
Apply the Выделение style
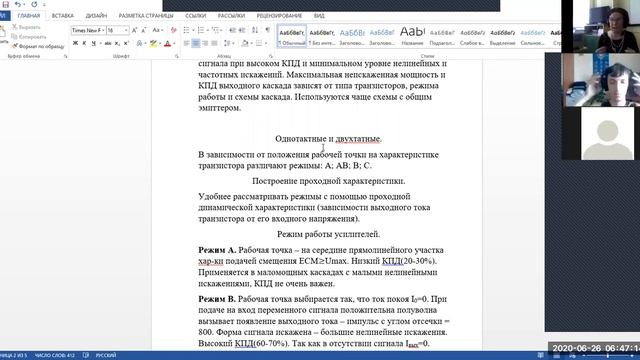(502, 36)
